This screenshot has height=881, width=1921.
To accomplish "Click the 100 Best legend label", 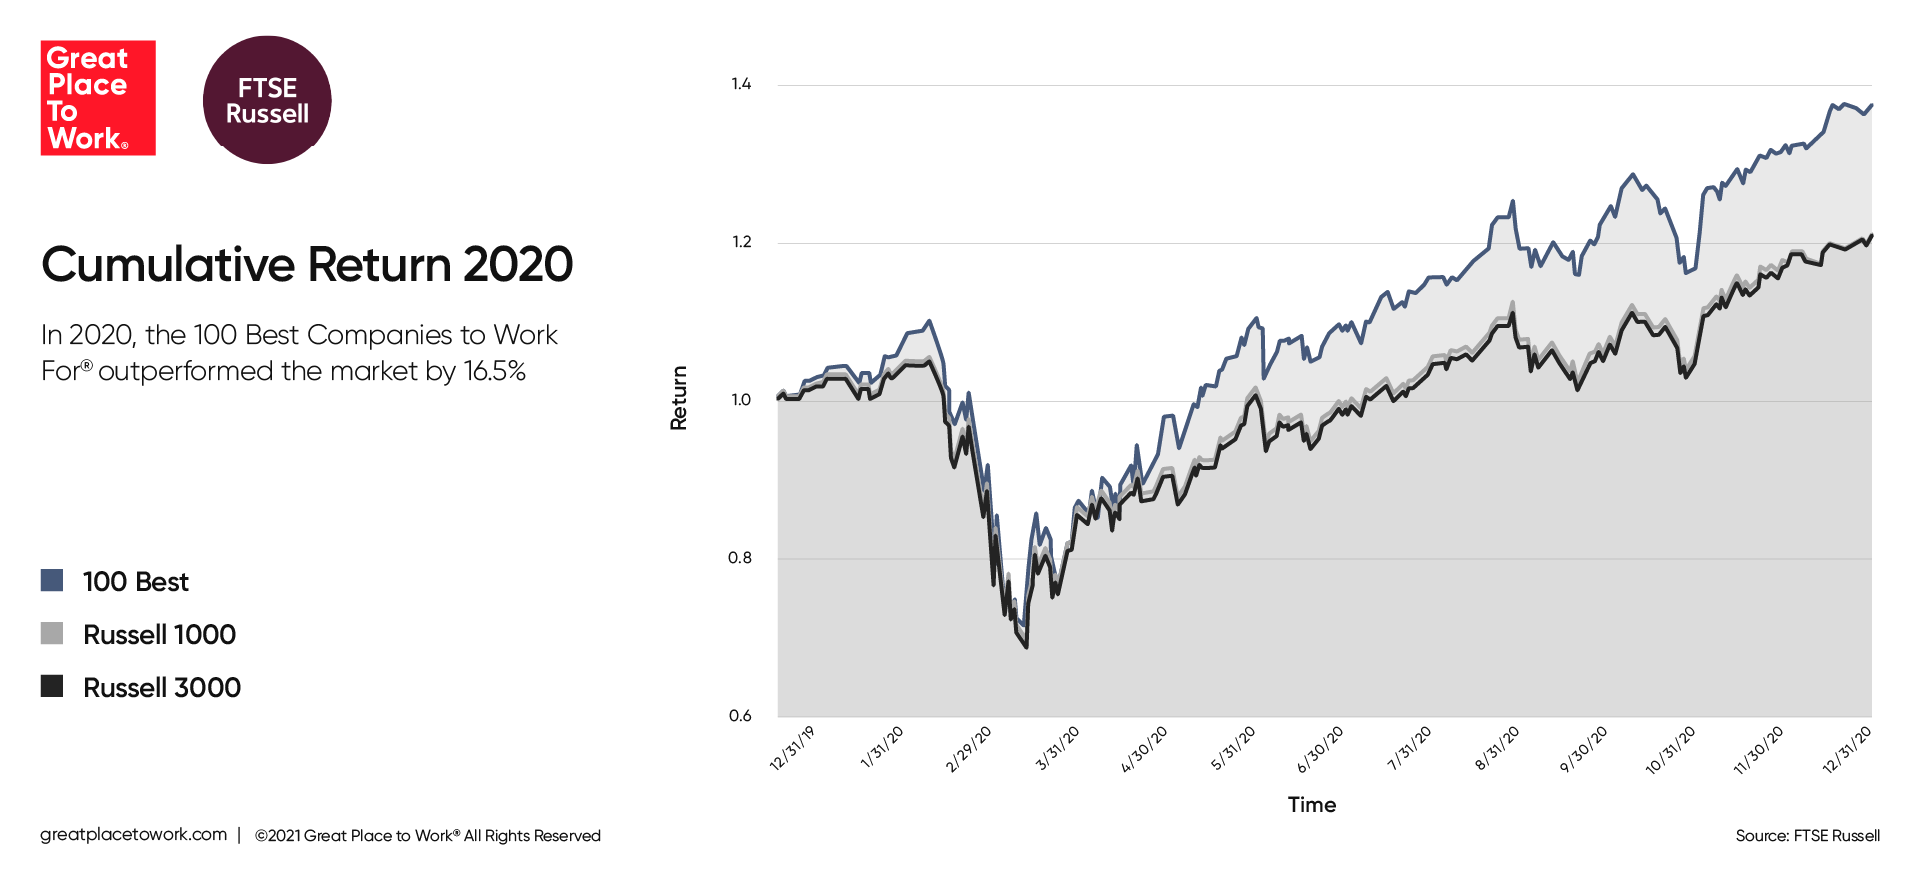I will tap(136, 582).
